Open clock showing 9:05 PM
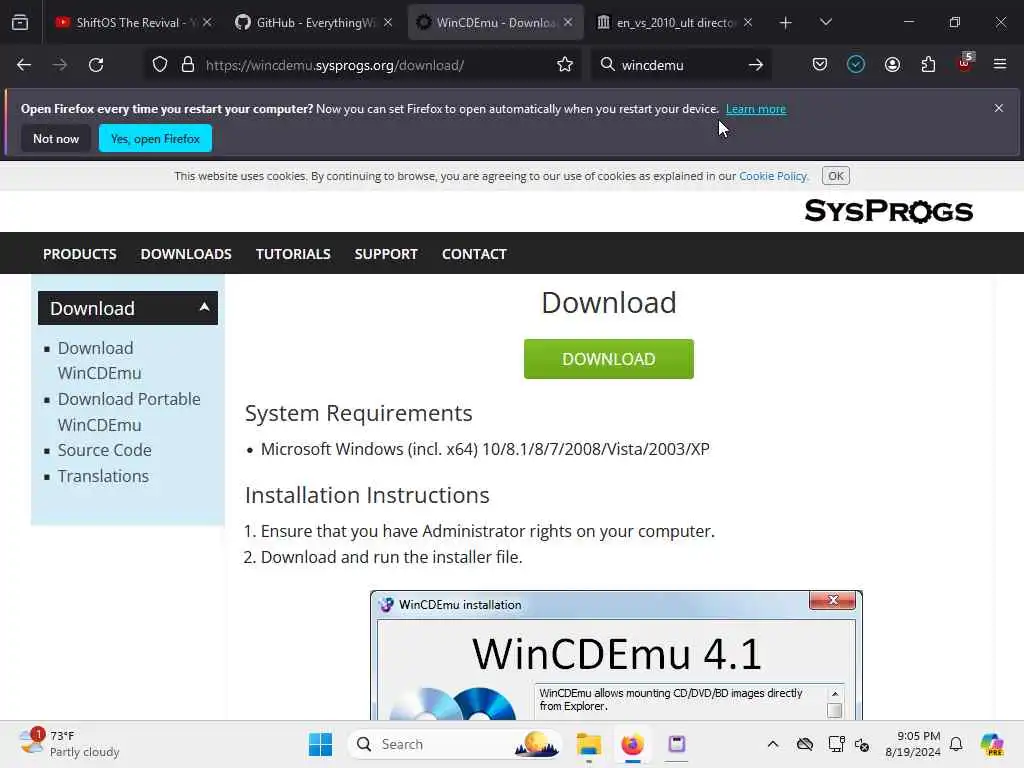The height and width of the screenshot is (768, 1024). (x=912, y=744)
